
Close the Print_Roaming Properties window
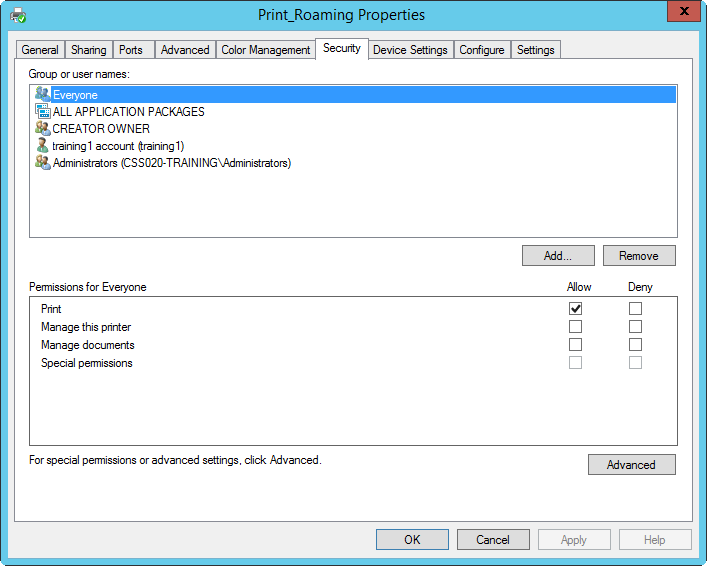[681, 12]
